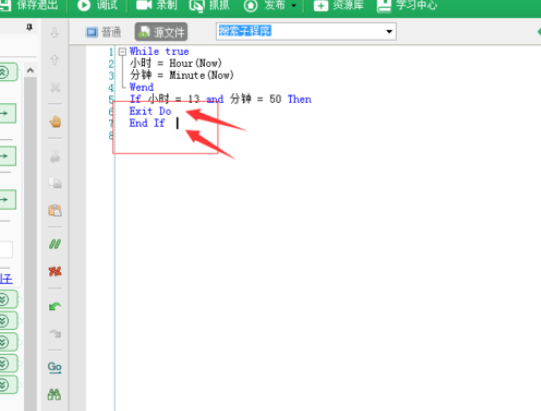Click the gray redo arrow icon
Screen dimensions: 541x411
(x=55, y=333)
